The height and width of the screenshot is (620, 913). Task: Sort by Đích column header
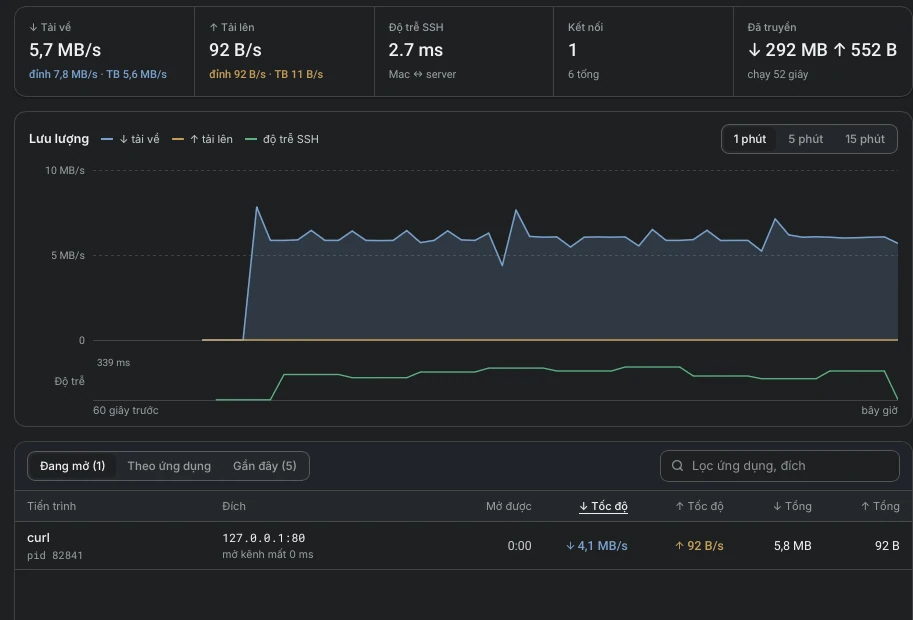pos(233,506)
